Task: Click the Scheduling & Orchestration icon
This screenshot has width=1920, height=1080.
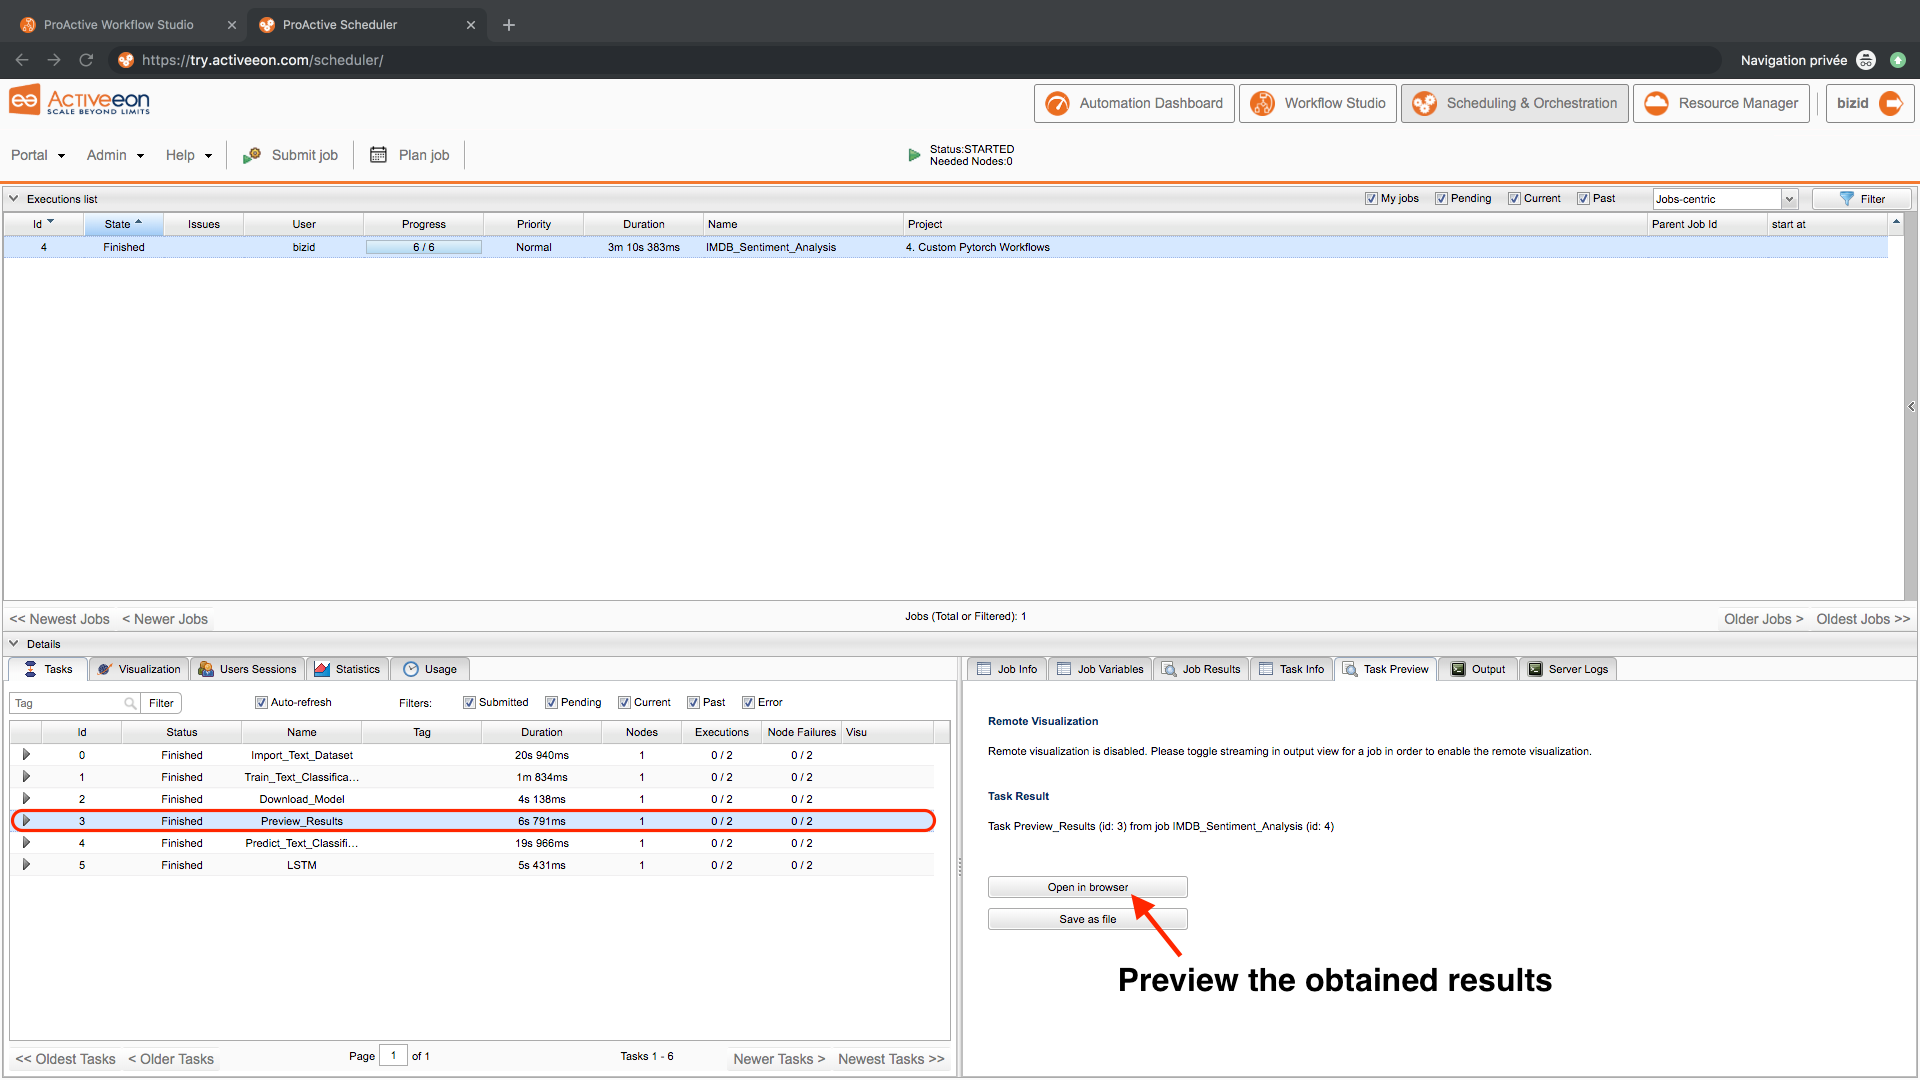Action: click(x=1424, y=103)
